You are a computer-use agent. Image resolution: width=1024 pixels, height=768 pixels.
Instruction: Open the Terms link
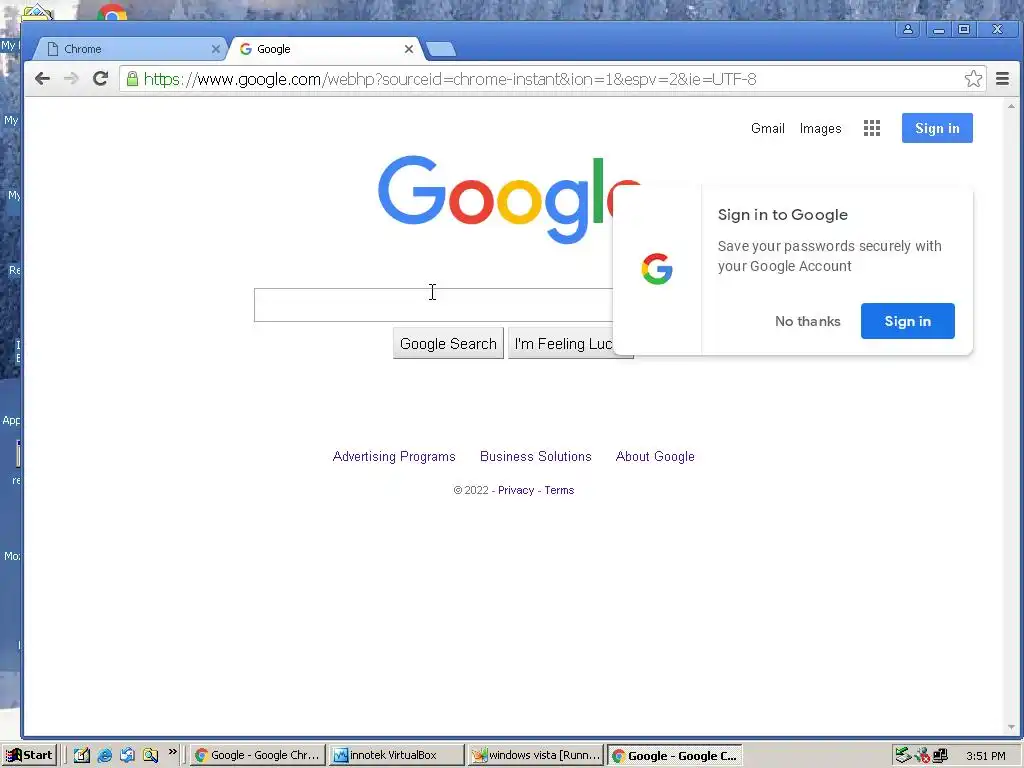click(559, 490)
